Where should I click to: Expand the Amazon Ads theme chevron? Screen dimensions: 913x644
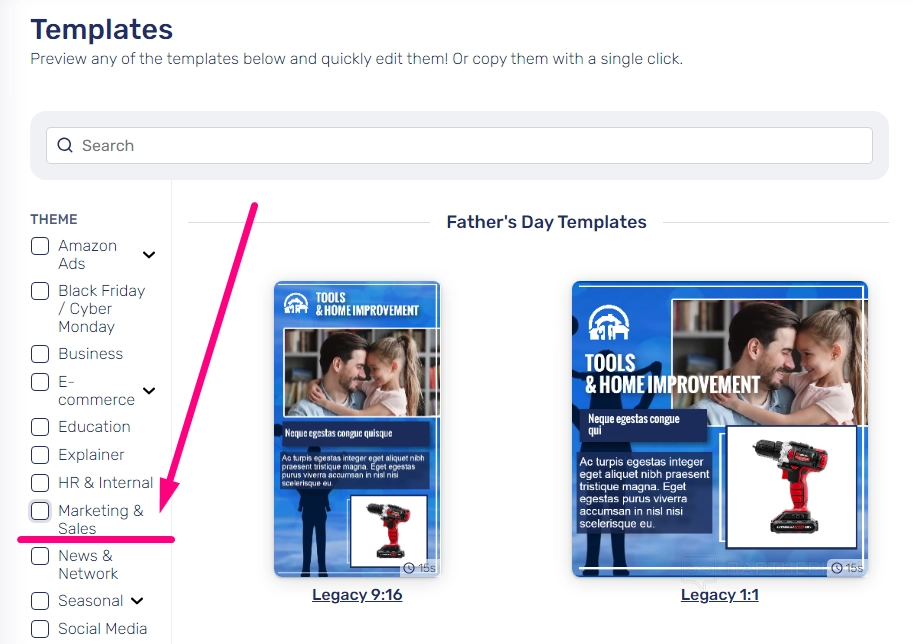(x=149, y=254)
